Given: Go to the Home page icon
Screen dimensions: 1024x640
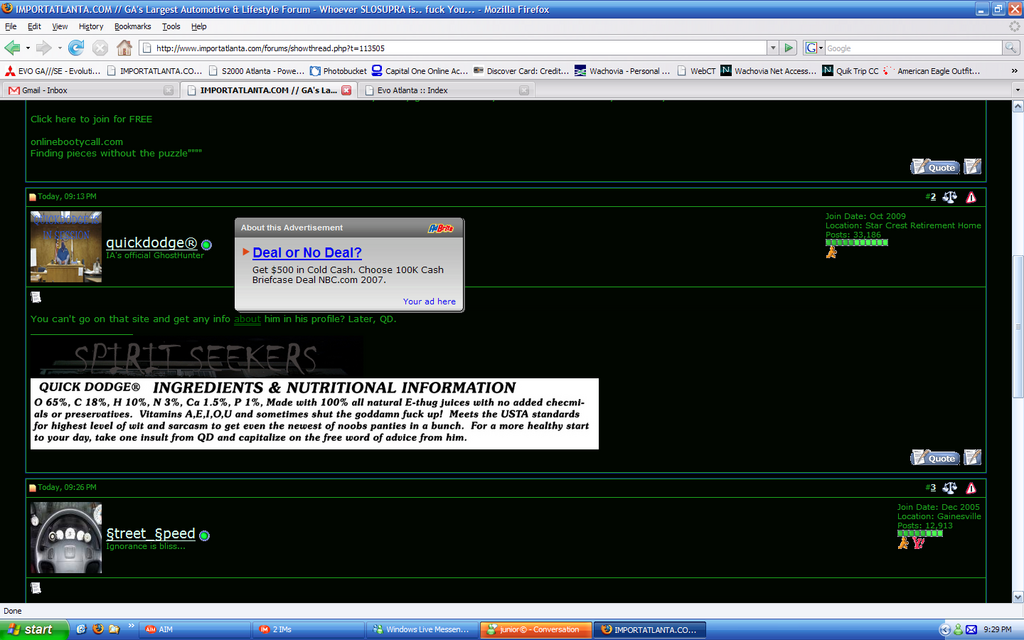Looking at the screenshot, I should [124, 47].
